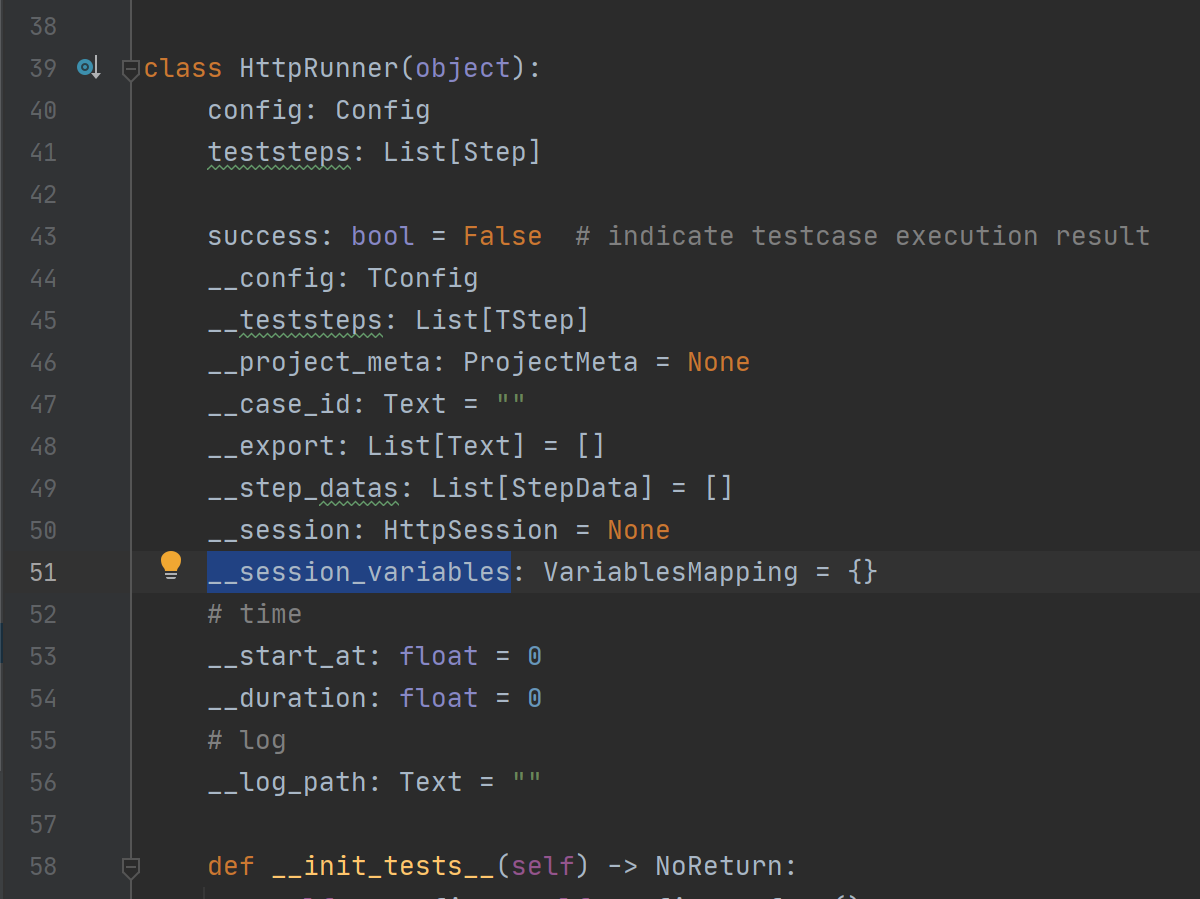1200x899 pixels.
Task: Collapse the __init_tests__ method fold marker
Action: pos(129,866)
